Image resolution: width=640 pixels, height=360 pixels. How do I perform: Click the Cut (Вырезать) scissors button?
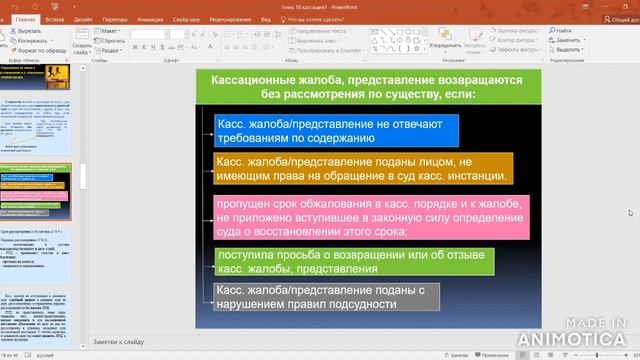(26, 31)
